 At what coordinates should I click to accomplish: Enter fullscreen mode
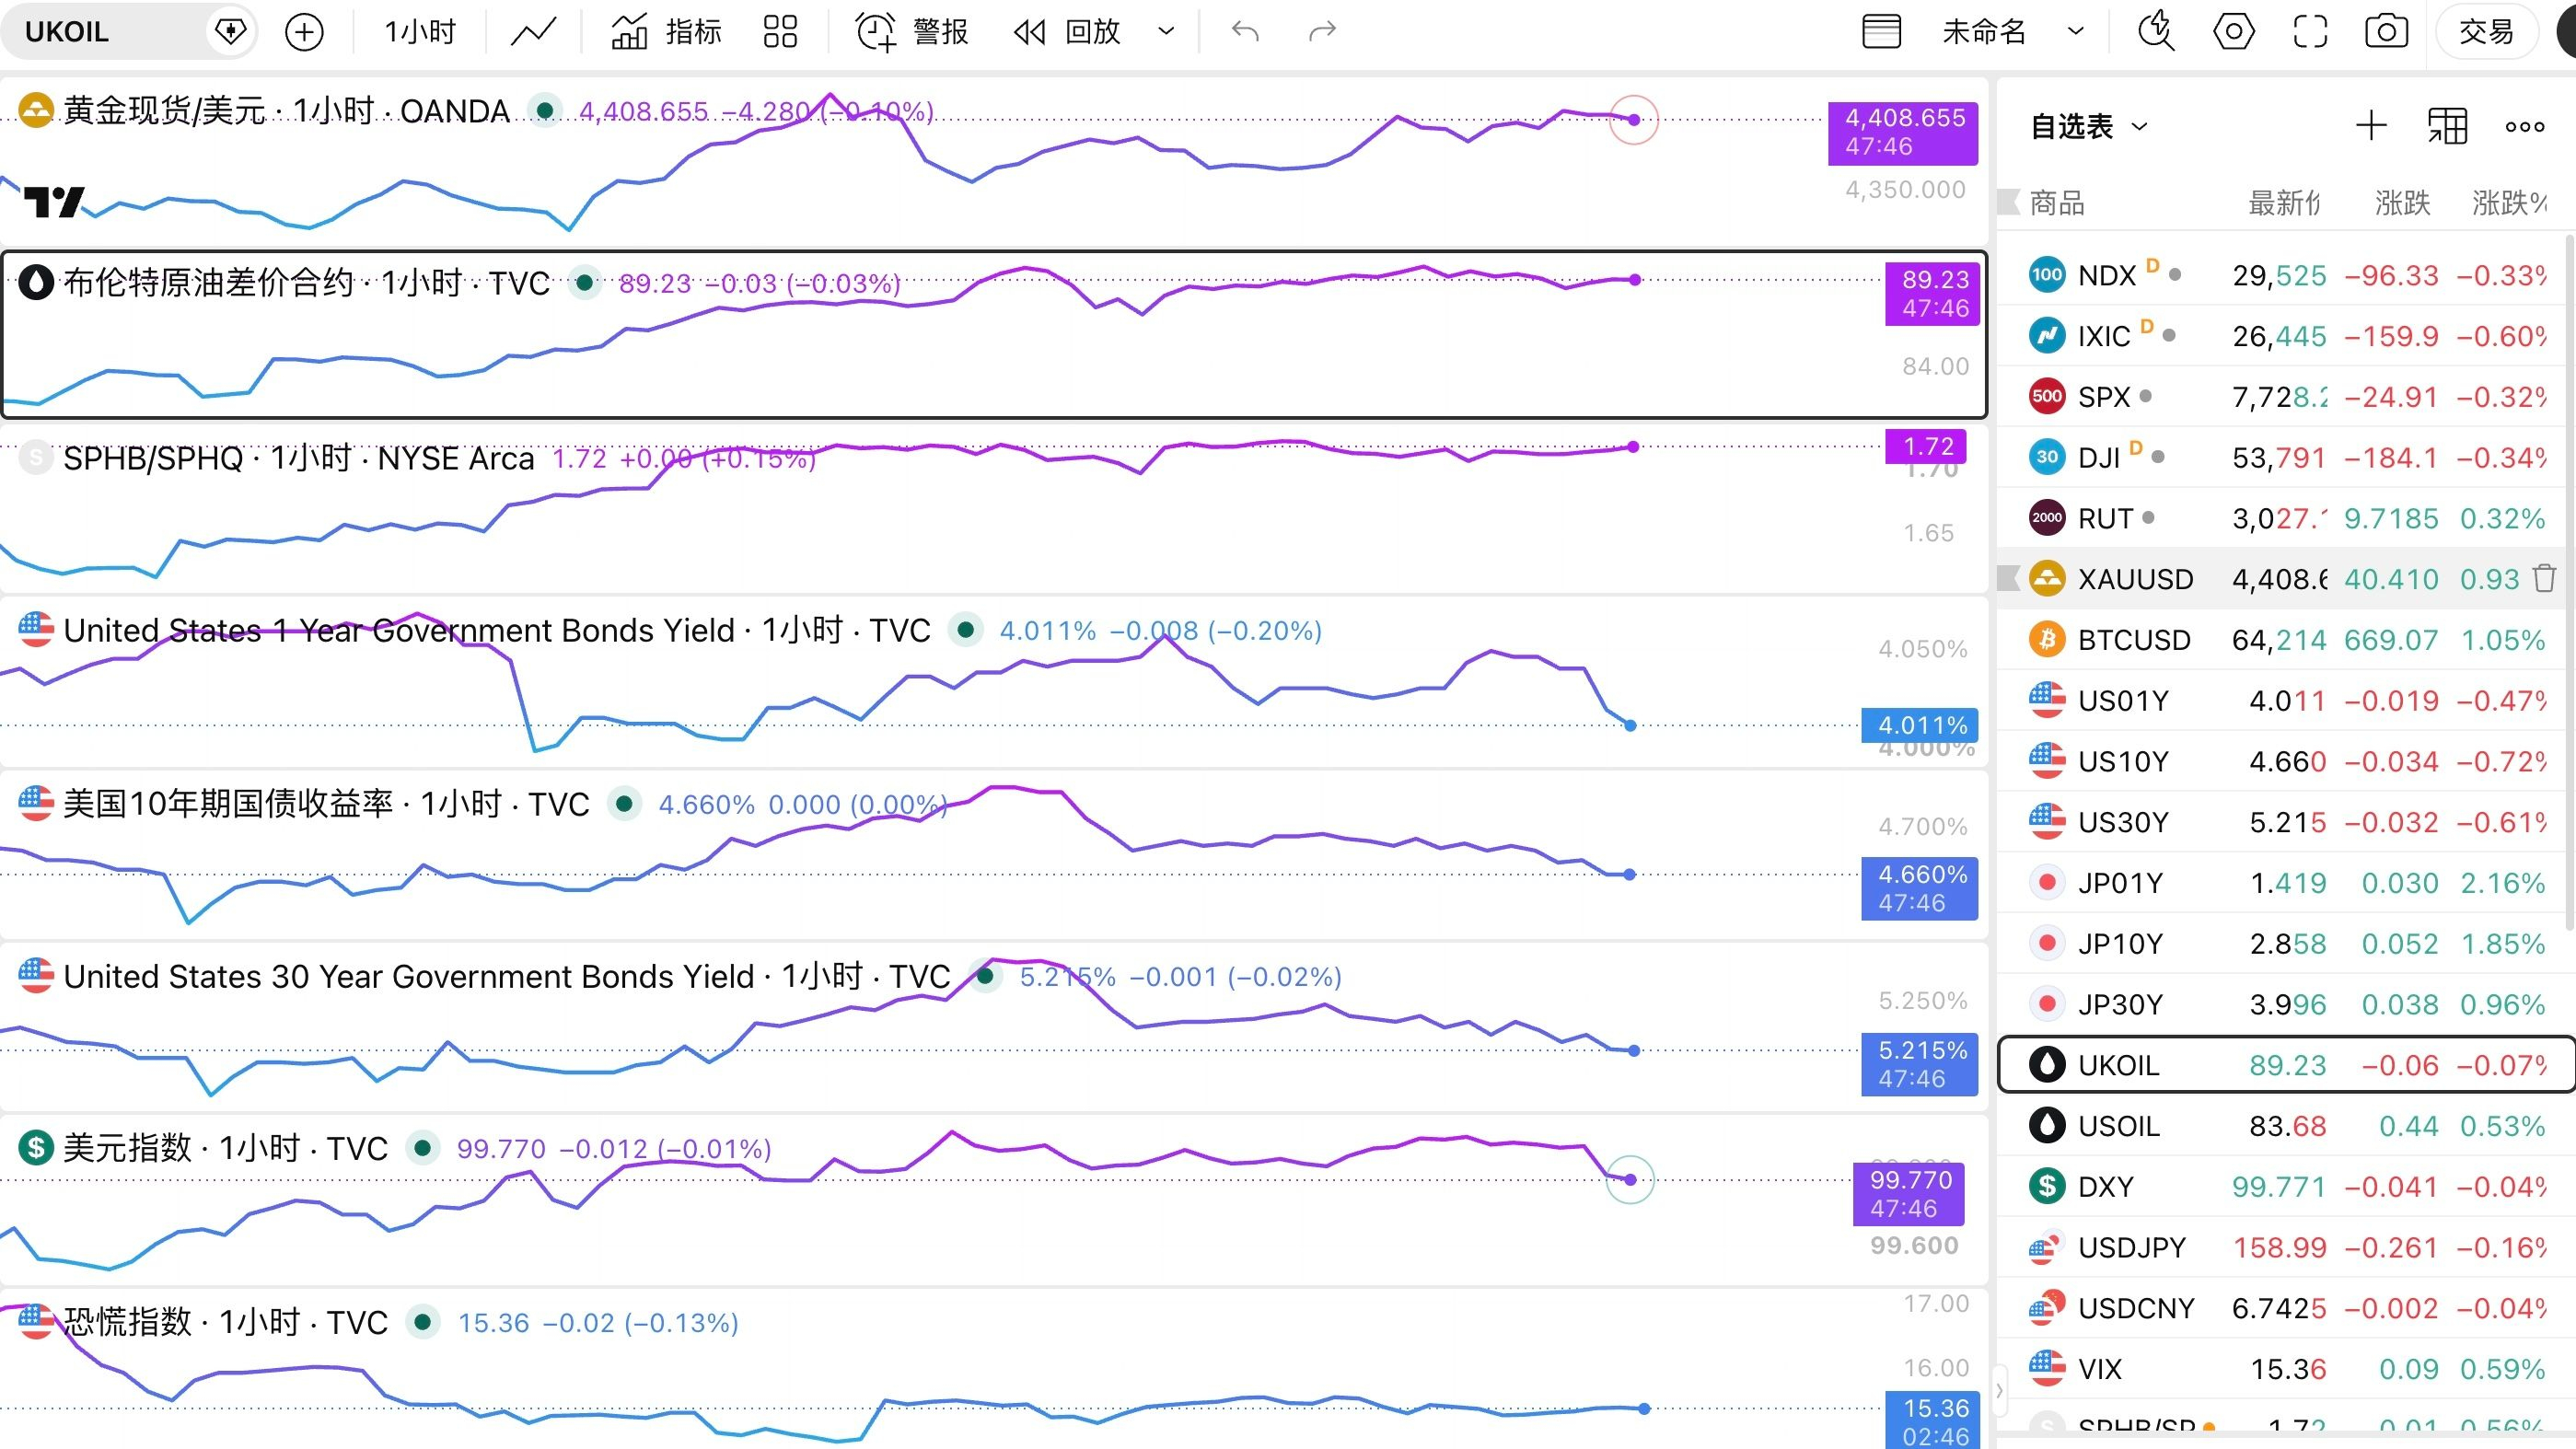tap(2310, 32)
